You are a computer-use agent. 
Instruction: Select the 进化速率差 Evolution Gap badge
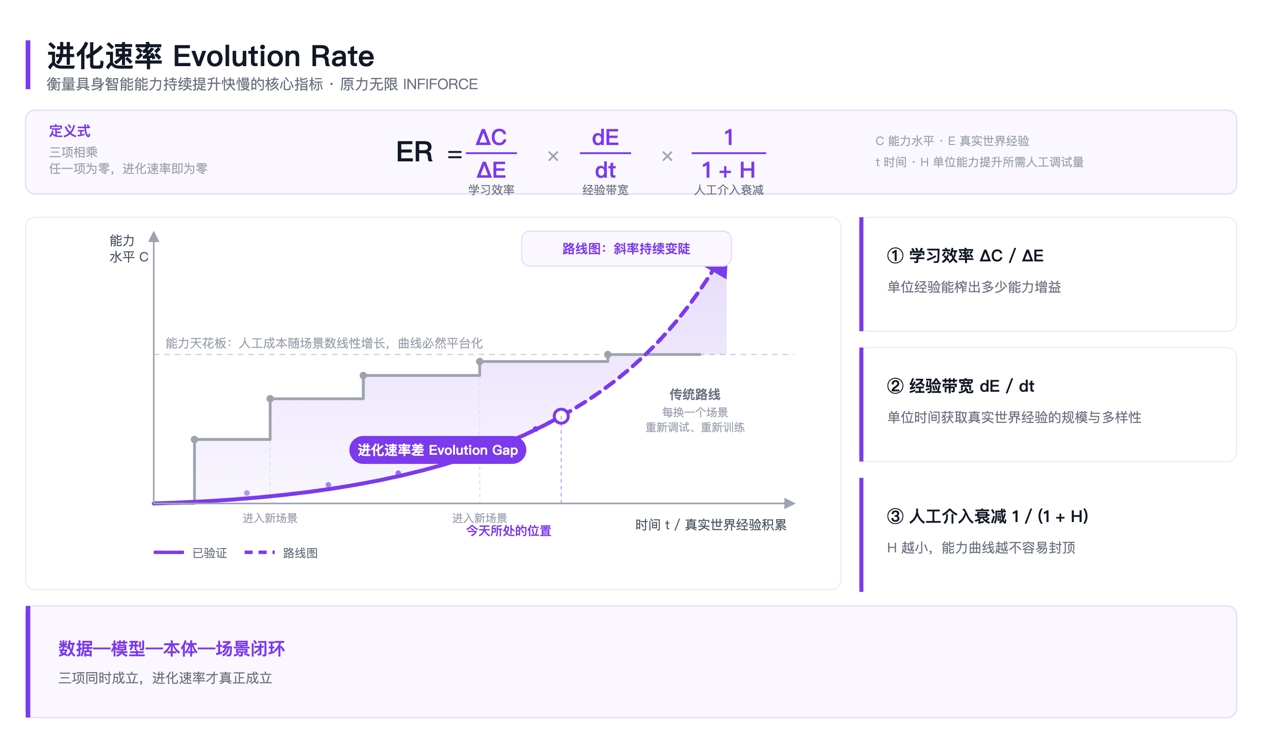point(438,450)
